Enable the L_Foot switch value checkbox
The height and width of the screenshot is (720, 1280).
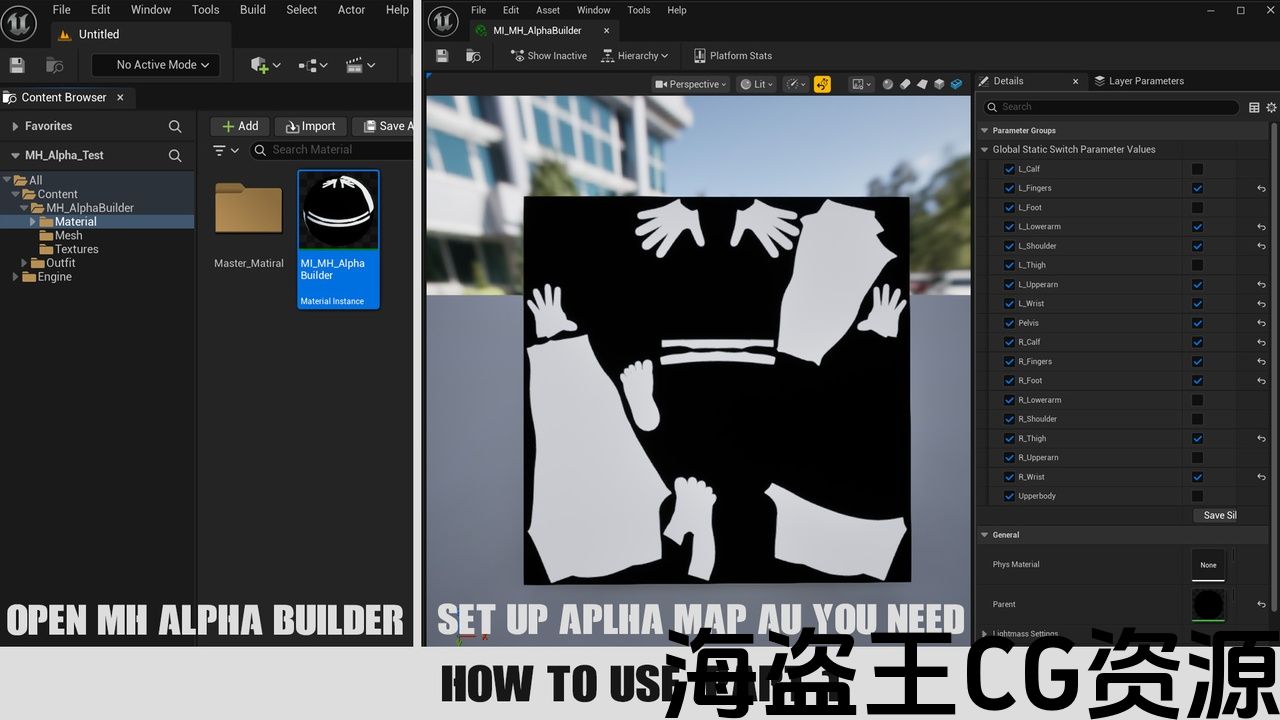[x=1197, y=208]
